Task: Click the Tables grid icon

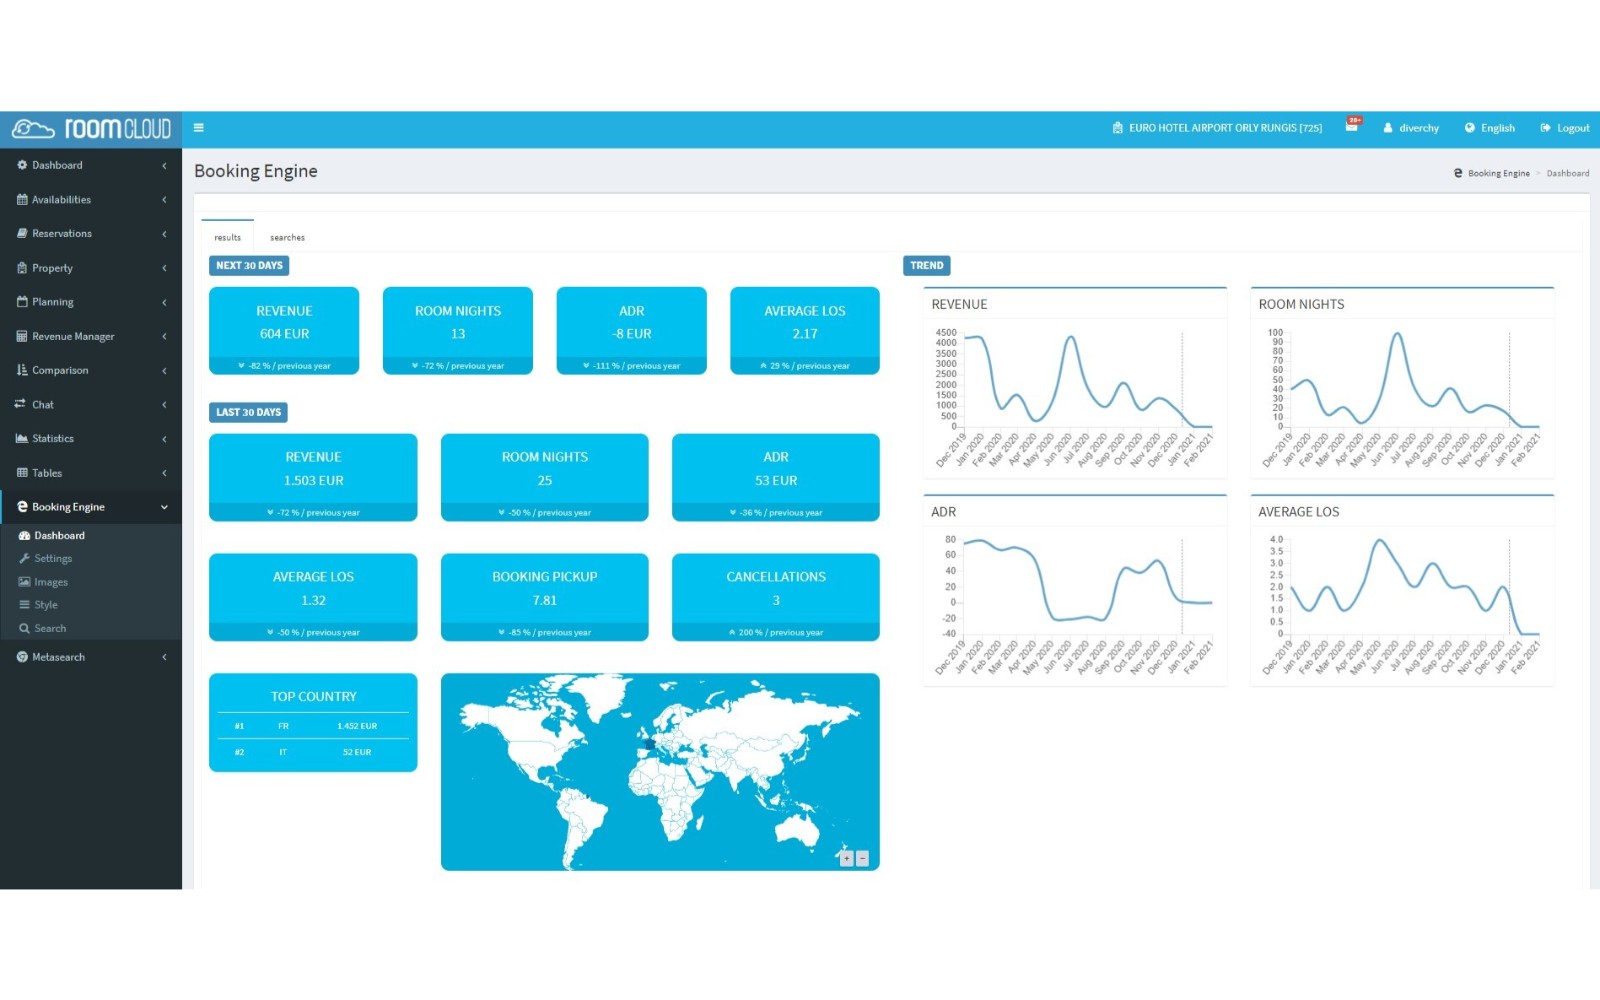Action: click(x=22, y=473)
